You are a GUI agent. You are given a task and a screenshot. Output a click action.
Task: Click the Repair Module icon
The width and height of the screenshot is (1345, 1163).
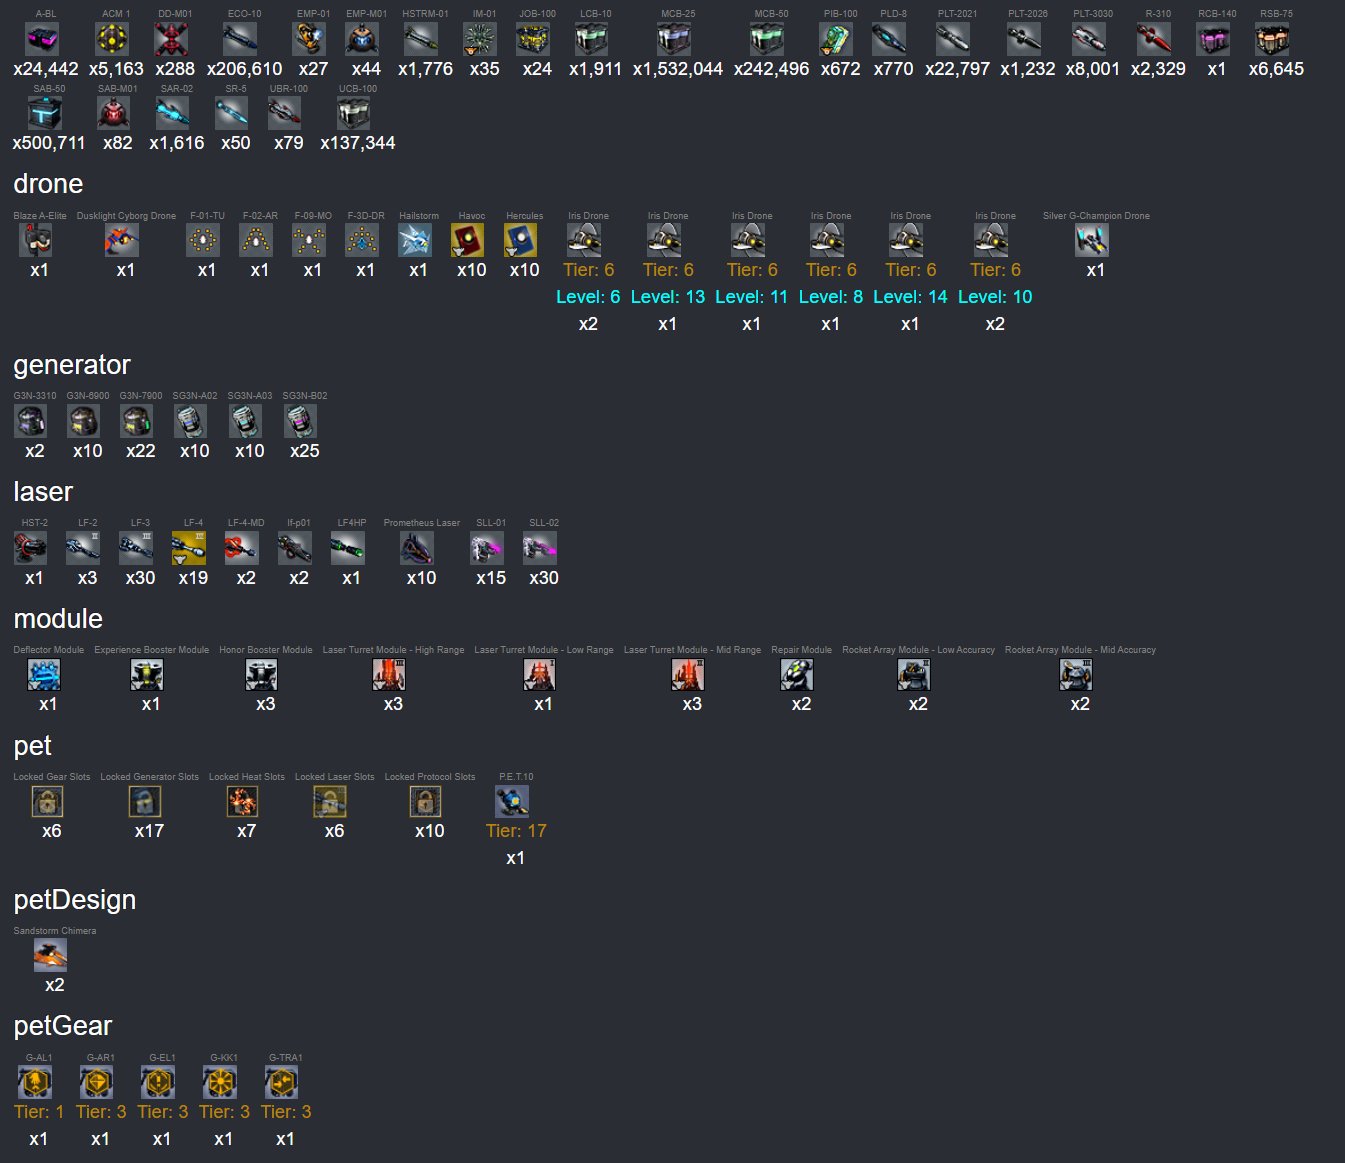(x=797, y=675)
